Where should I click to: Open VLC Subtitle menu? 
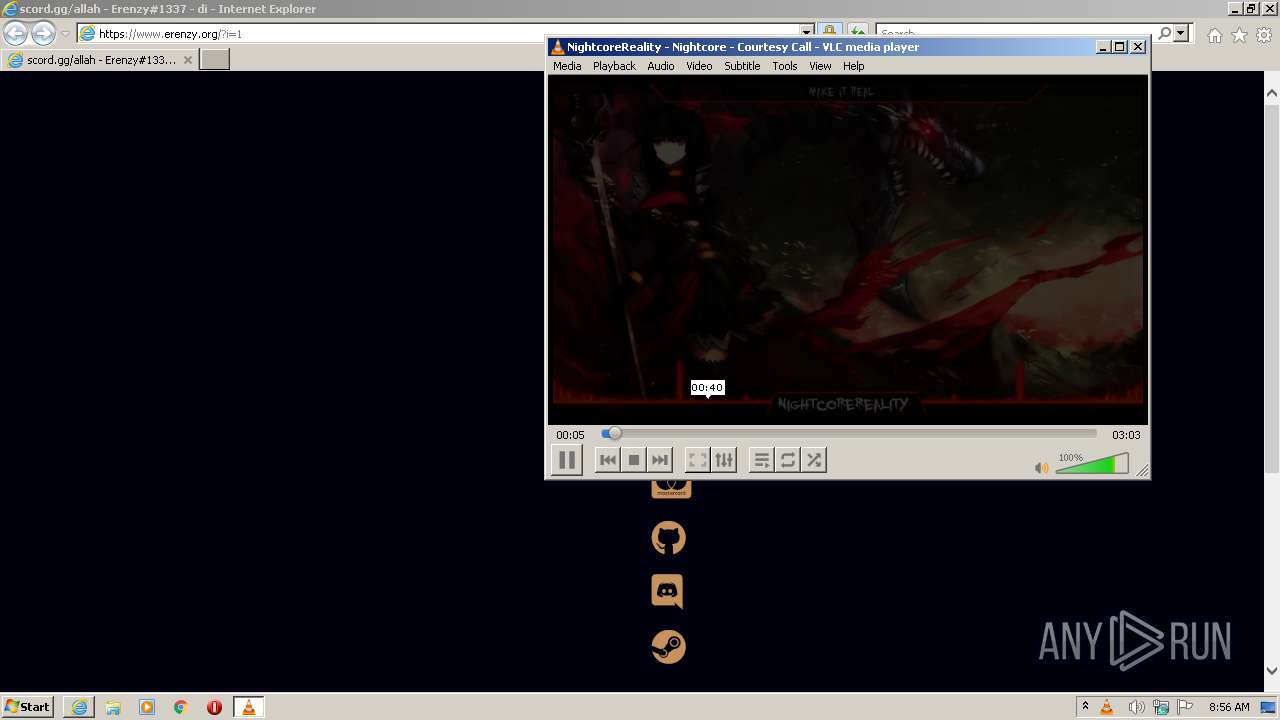tap(742, 66)
